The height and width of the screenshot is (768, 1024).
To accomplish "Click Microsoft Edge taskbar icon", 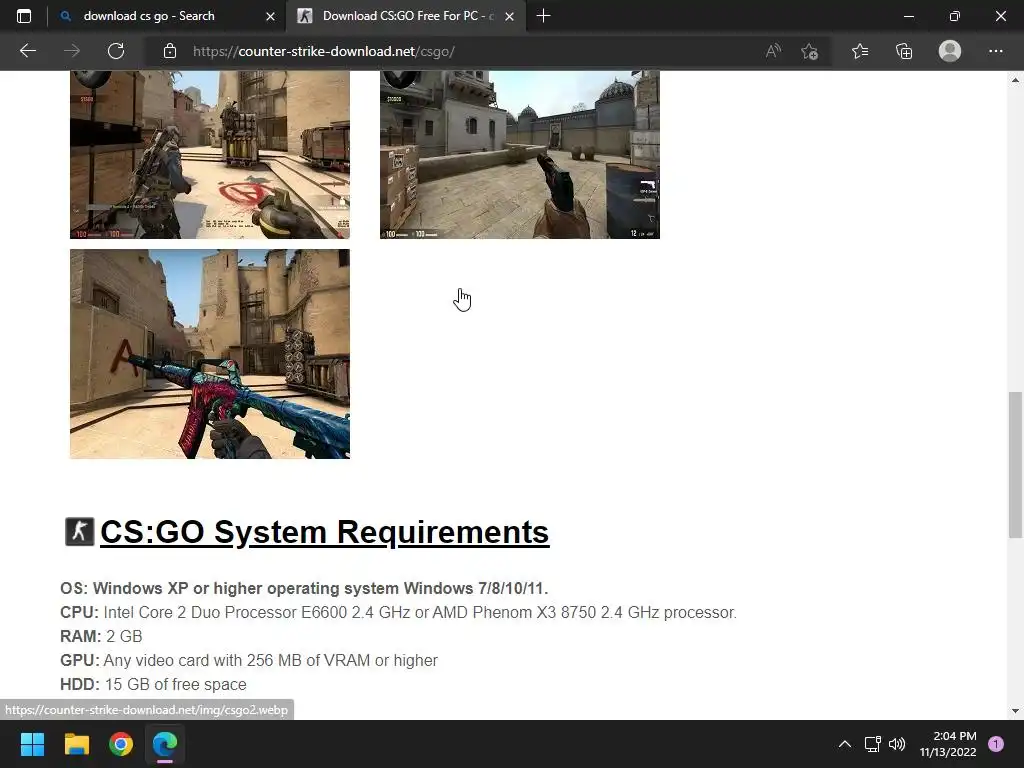I will (x=165, y=744).
